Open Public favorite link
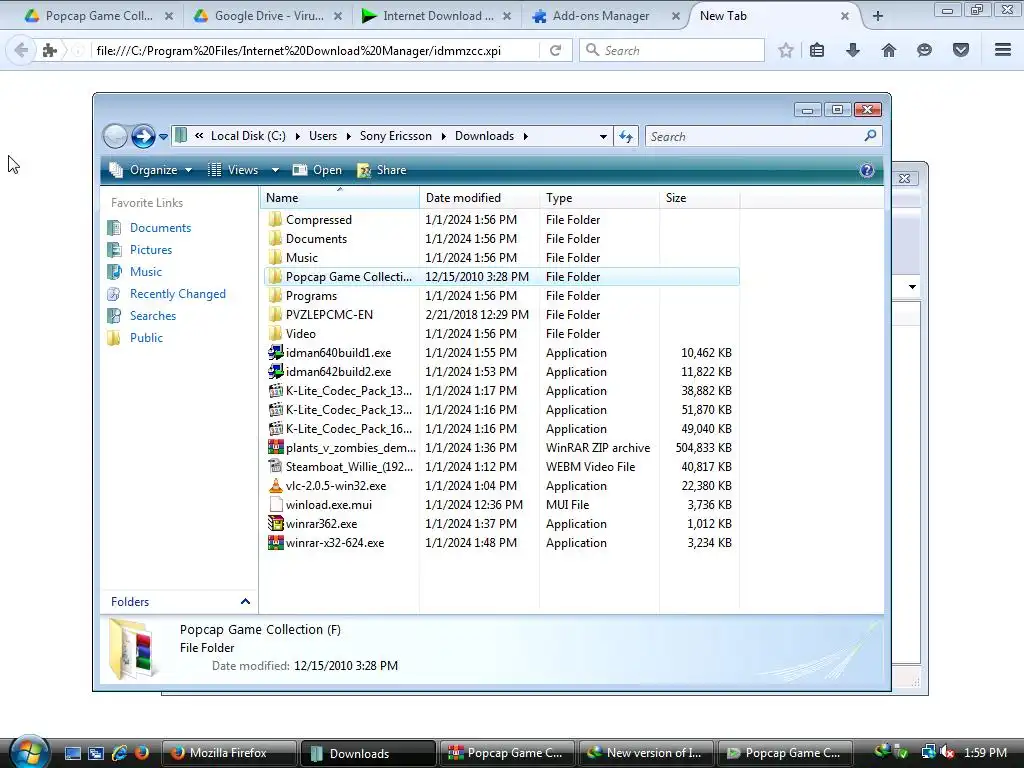Screen dimensions: 1024x768 pos(146,338)
